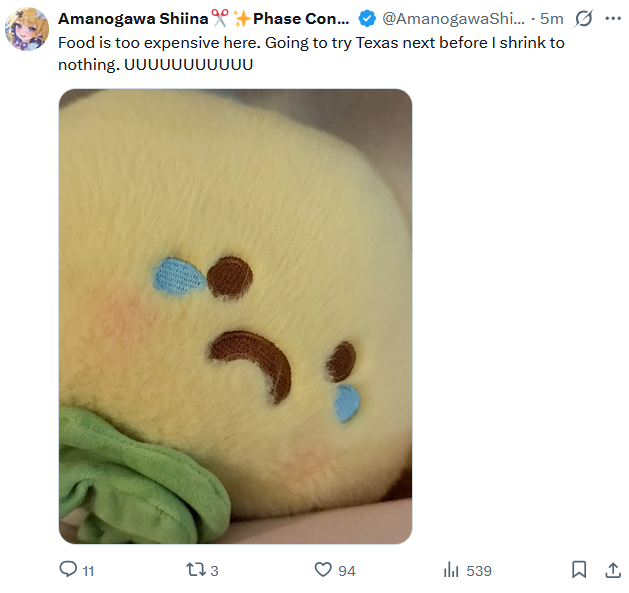Click the 94 likes count
The height and width of the screenshot is (593, 629).
(x=347, y=571)
